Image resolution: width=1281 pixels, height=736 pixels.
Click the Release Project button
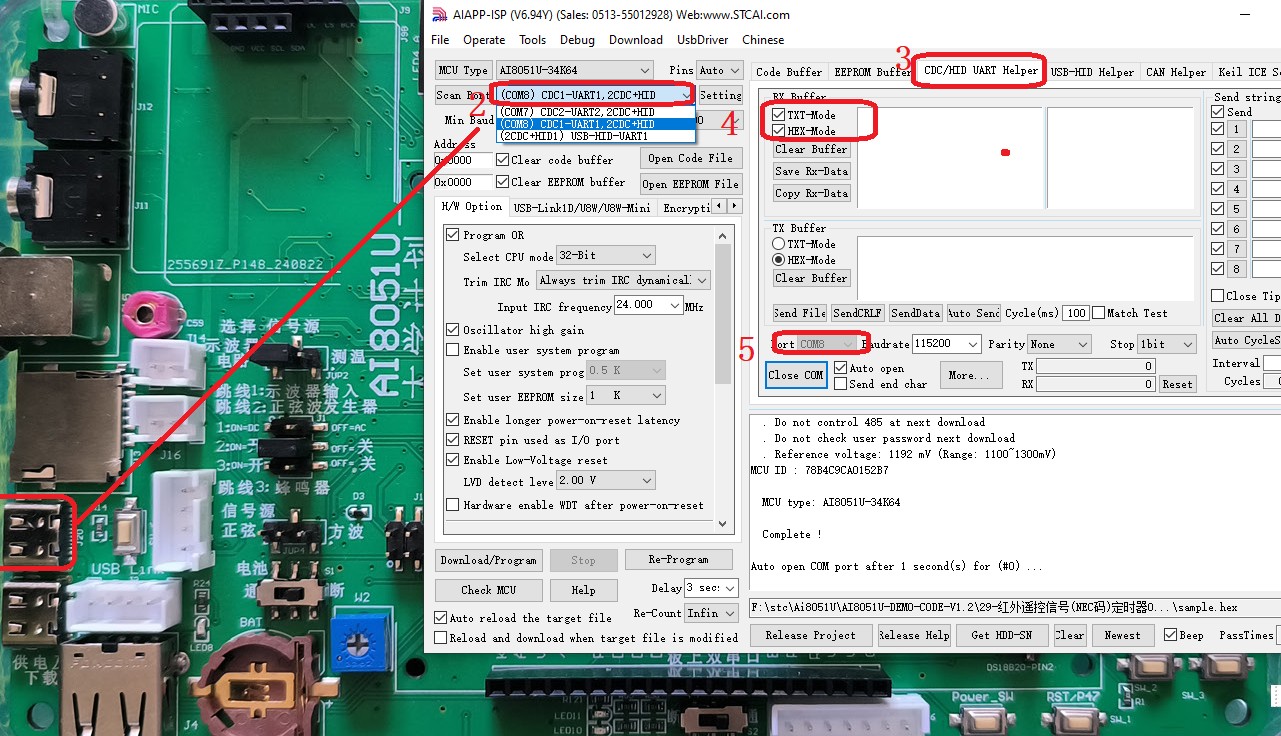coord(810,635)
